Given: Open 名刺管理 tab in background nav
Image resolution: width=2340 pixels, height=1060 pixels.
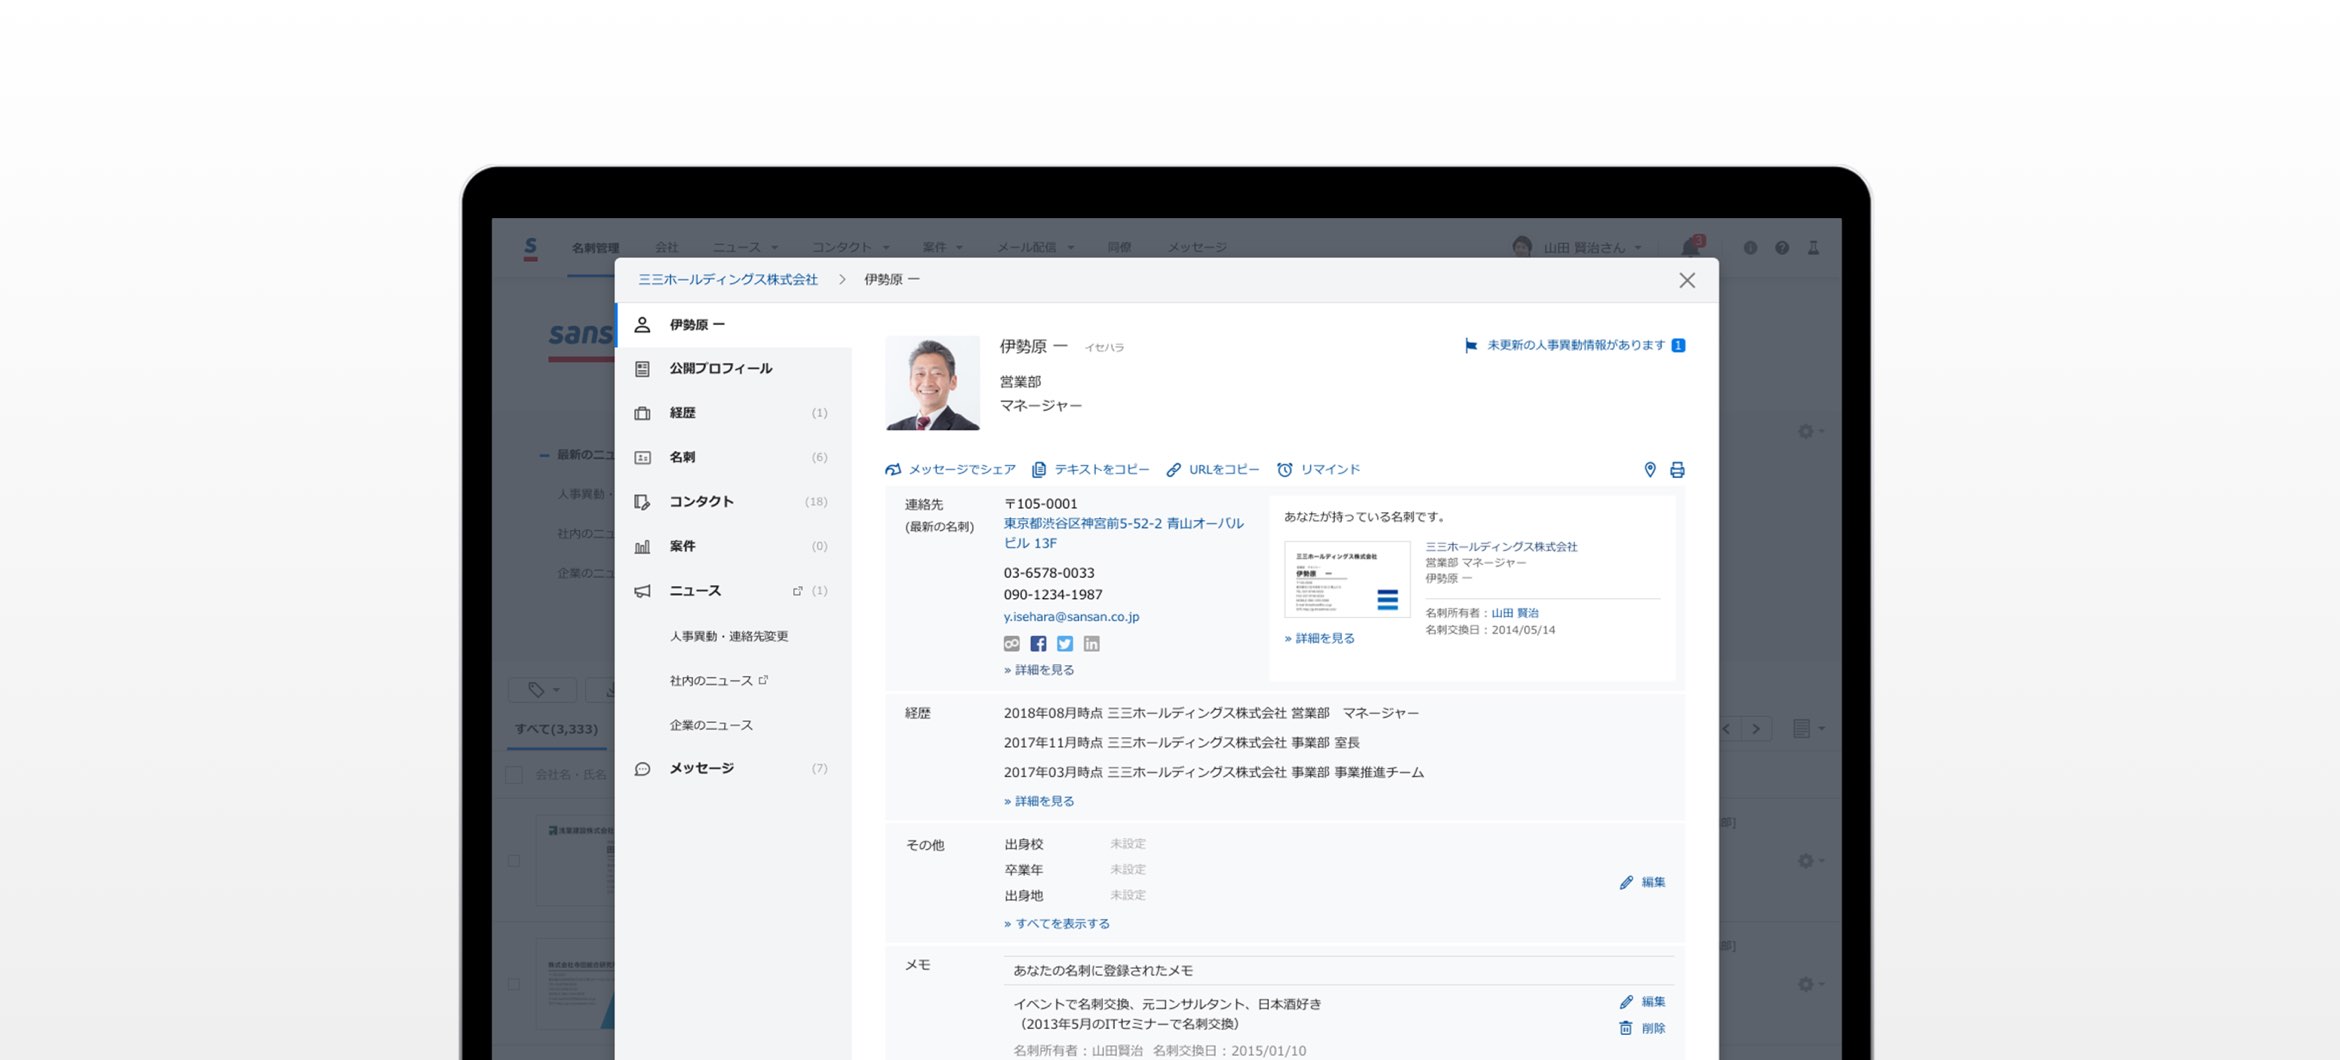Looking at the screenshot, I should coord(595,248).
